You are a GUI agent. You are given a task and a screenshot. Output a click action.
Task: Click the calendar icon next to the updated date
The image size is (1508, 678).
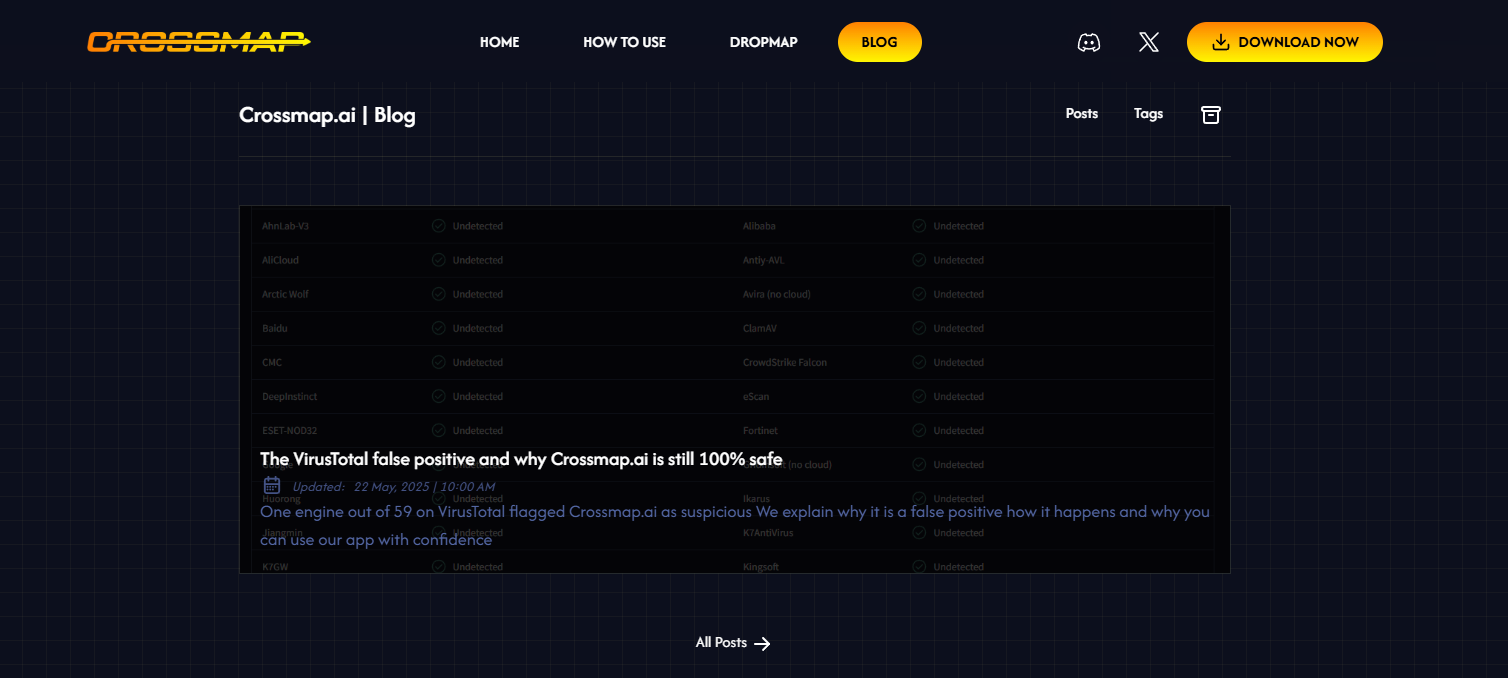click(272, 485)
